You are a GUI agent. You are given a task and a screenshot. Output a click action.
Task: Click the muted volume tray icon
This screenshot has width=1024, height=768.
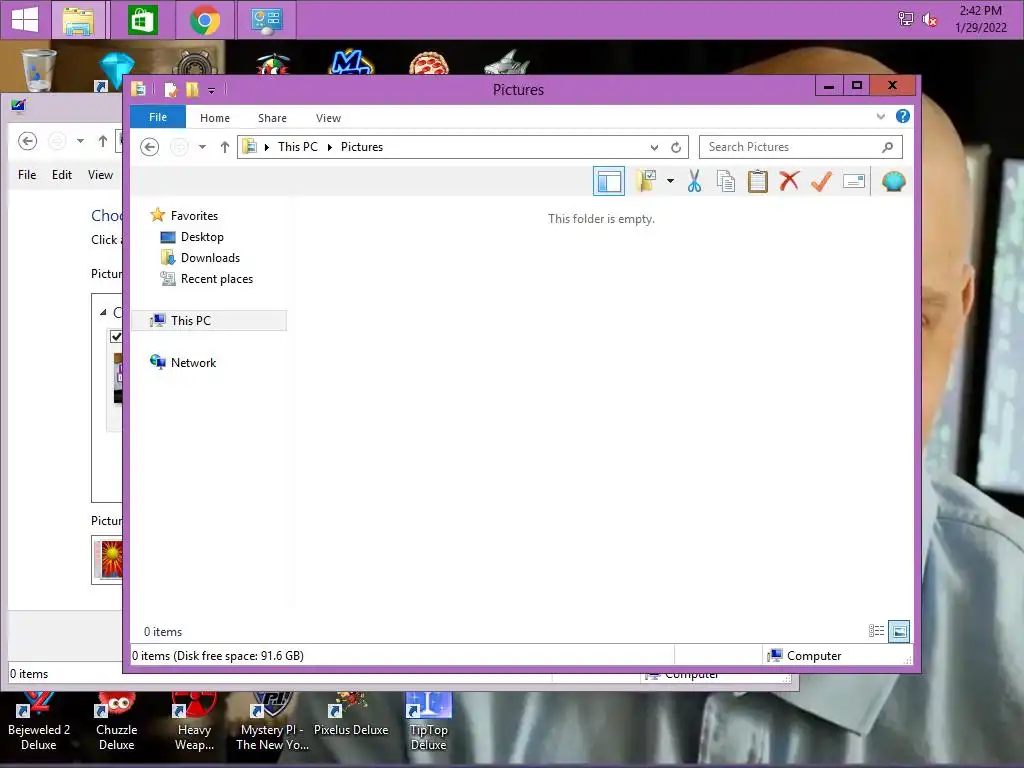[929, 20]
